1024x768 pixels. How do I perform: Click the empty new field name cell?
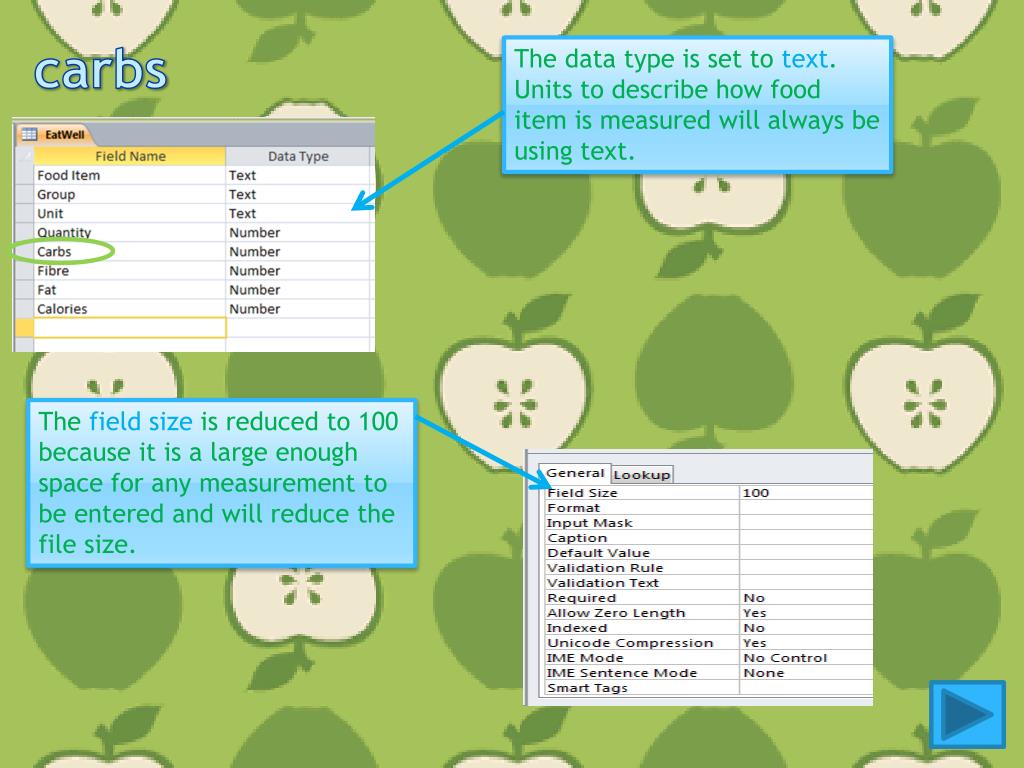click(129, 328)
